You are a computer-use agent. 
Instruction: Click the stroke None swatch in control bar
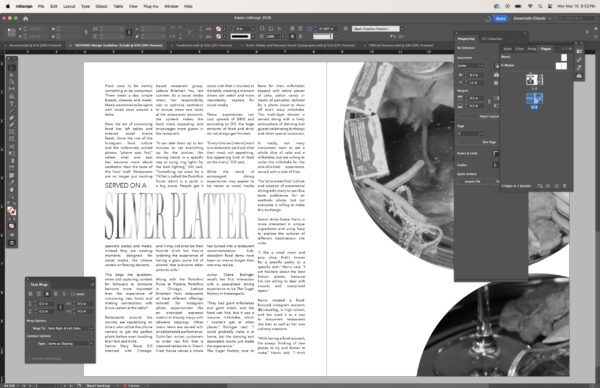point(218,37)
